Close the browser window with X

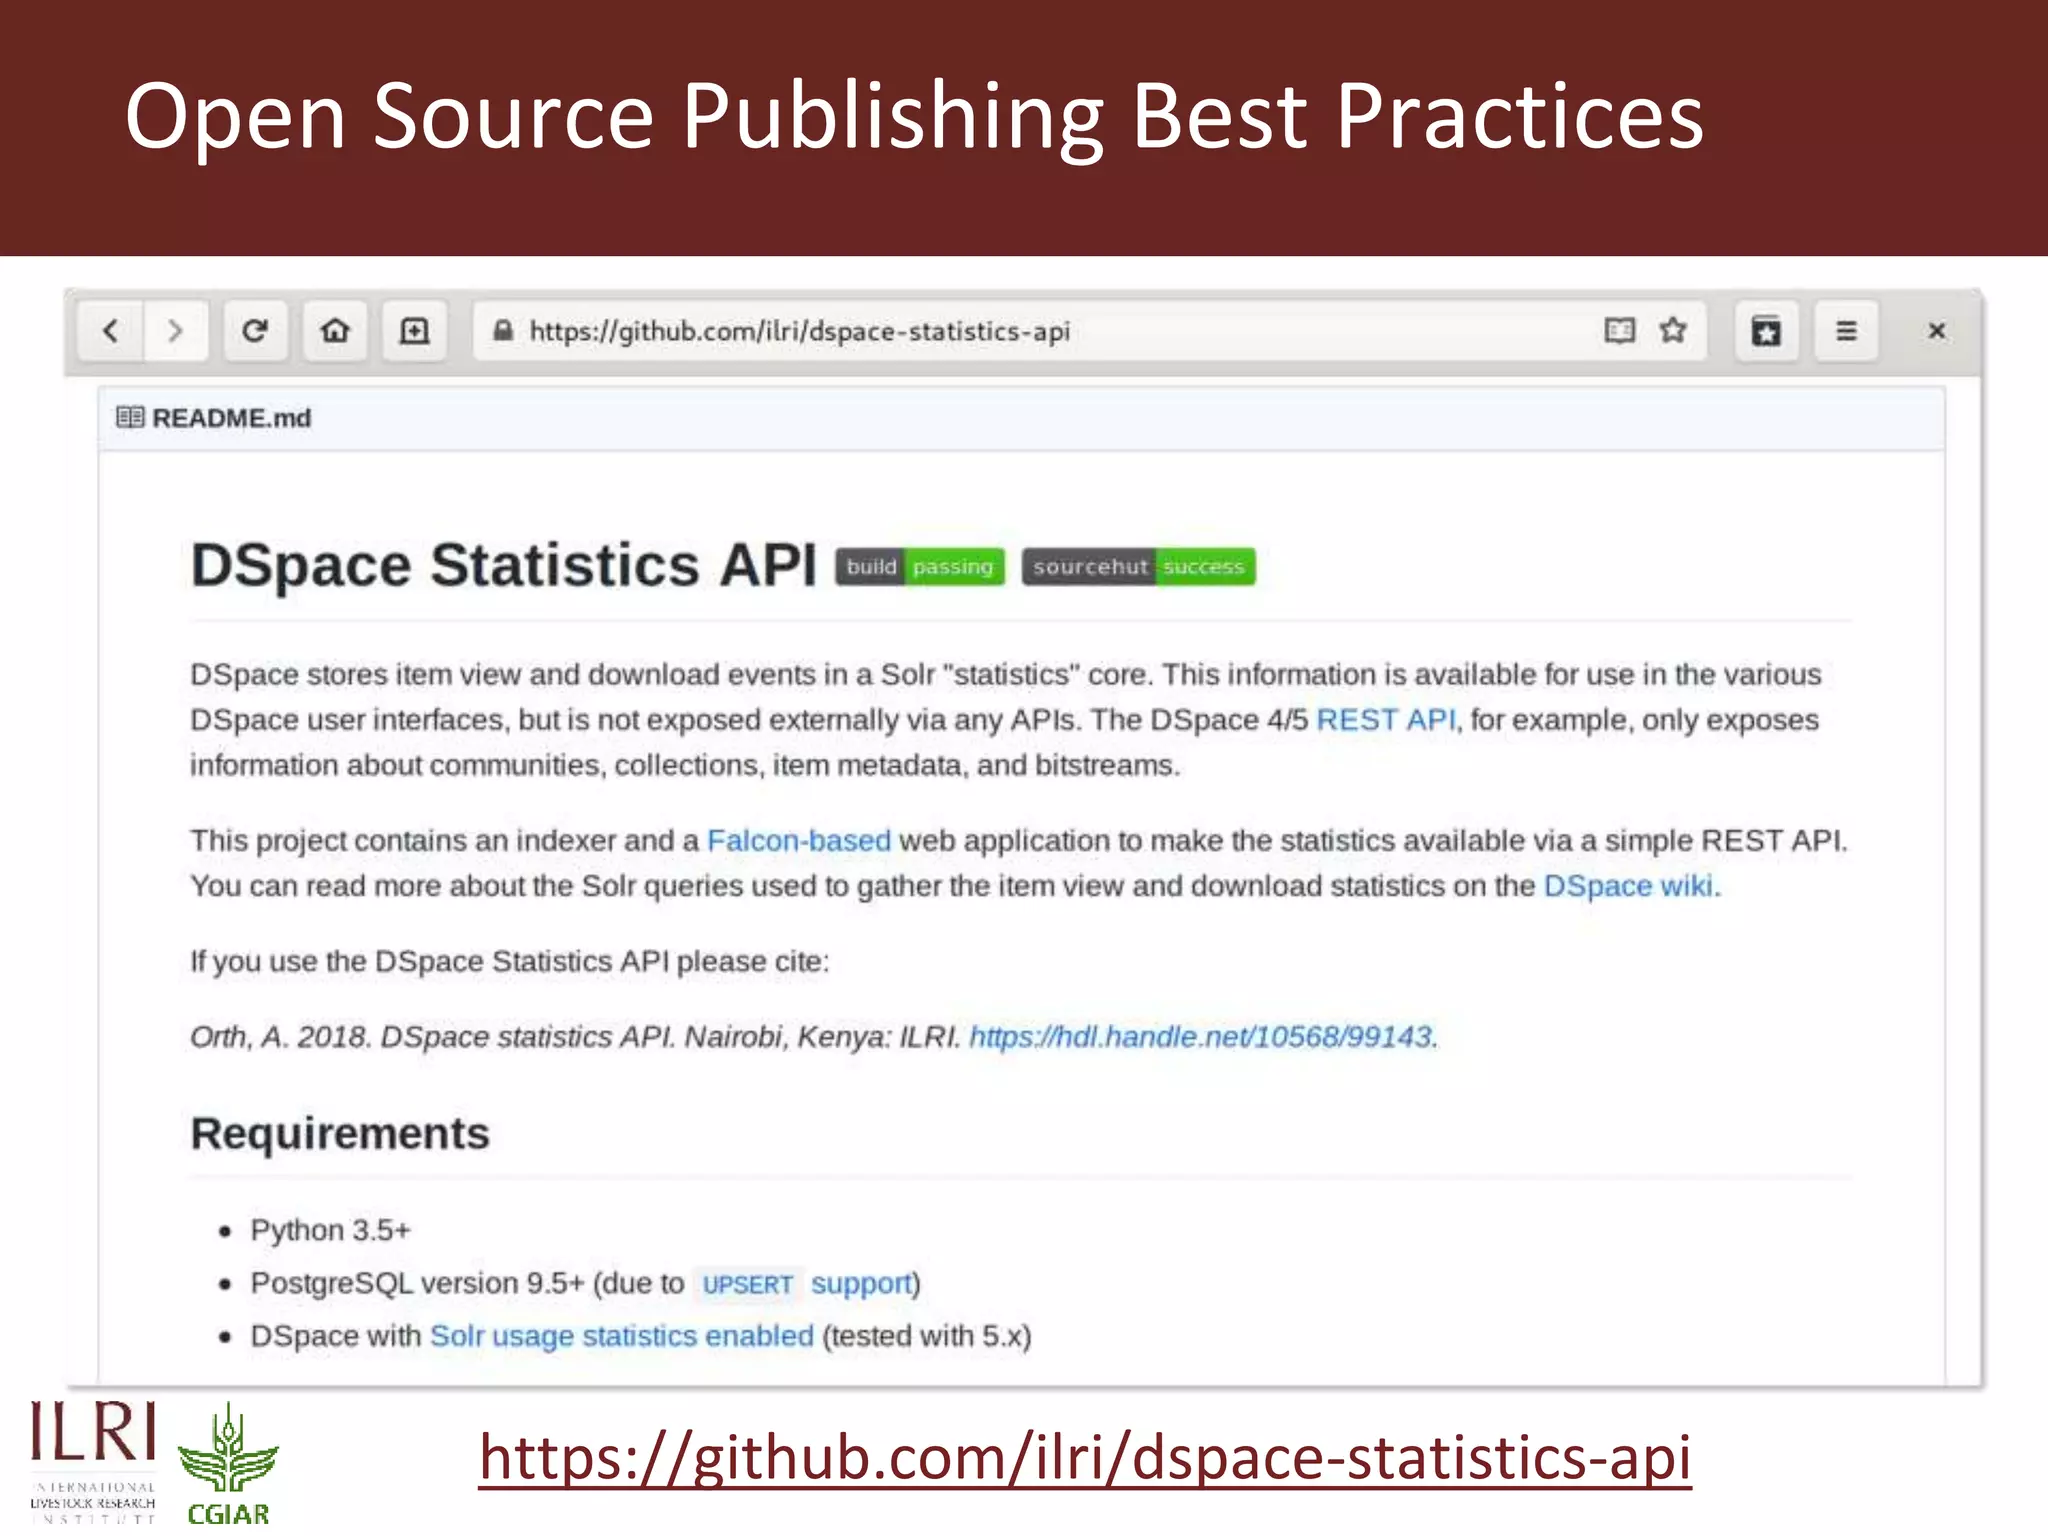pos(1937,331)
